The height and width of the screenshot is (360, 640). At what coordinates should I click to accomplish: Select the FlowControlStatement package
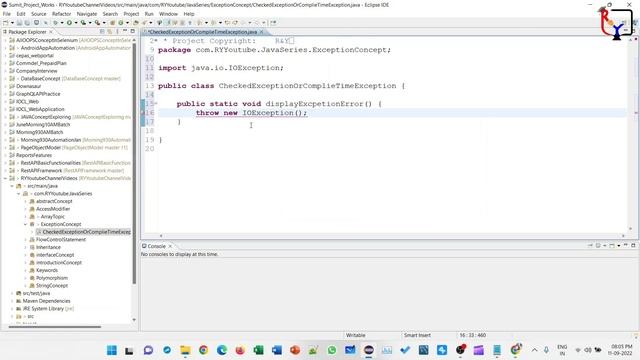point(61,240)
